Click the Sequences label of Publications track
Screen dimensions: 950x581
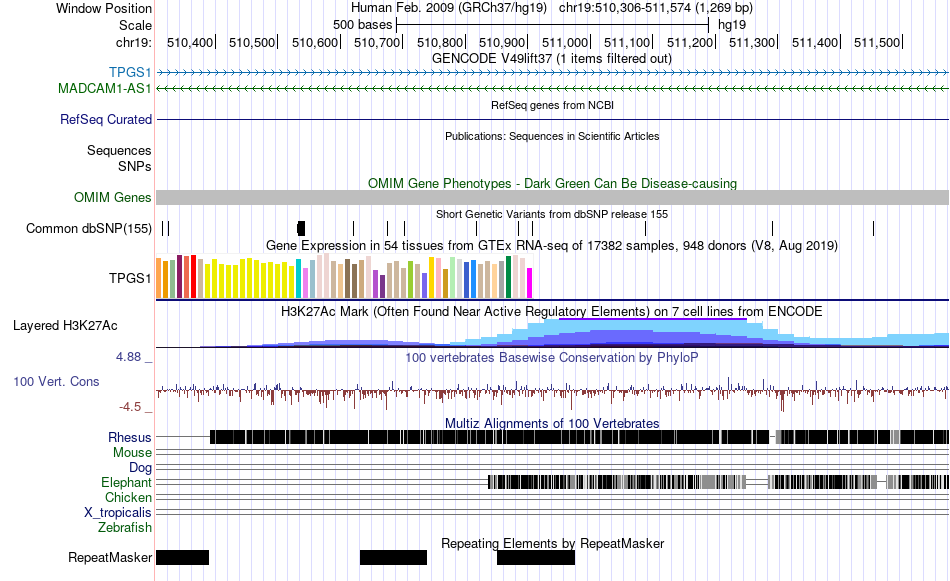click(x=119, y=150)
